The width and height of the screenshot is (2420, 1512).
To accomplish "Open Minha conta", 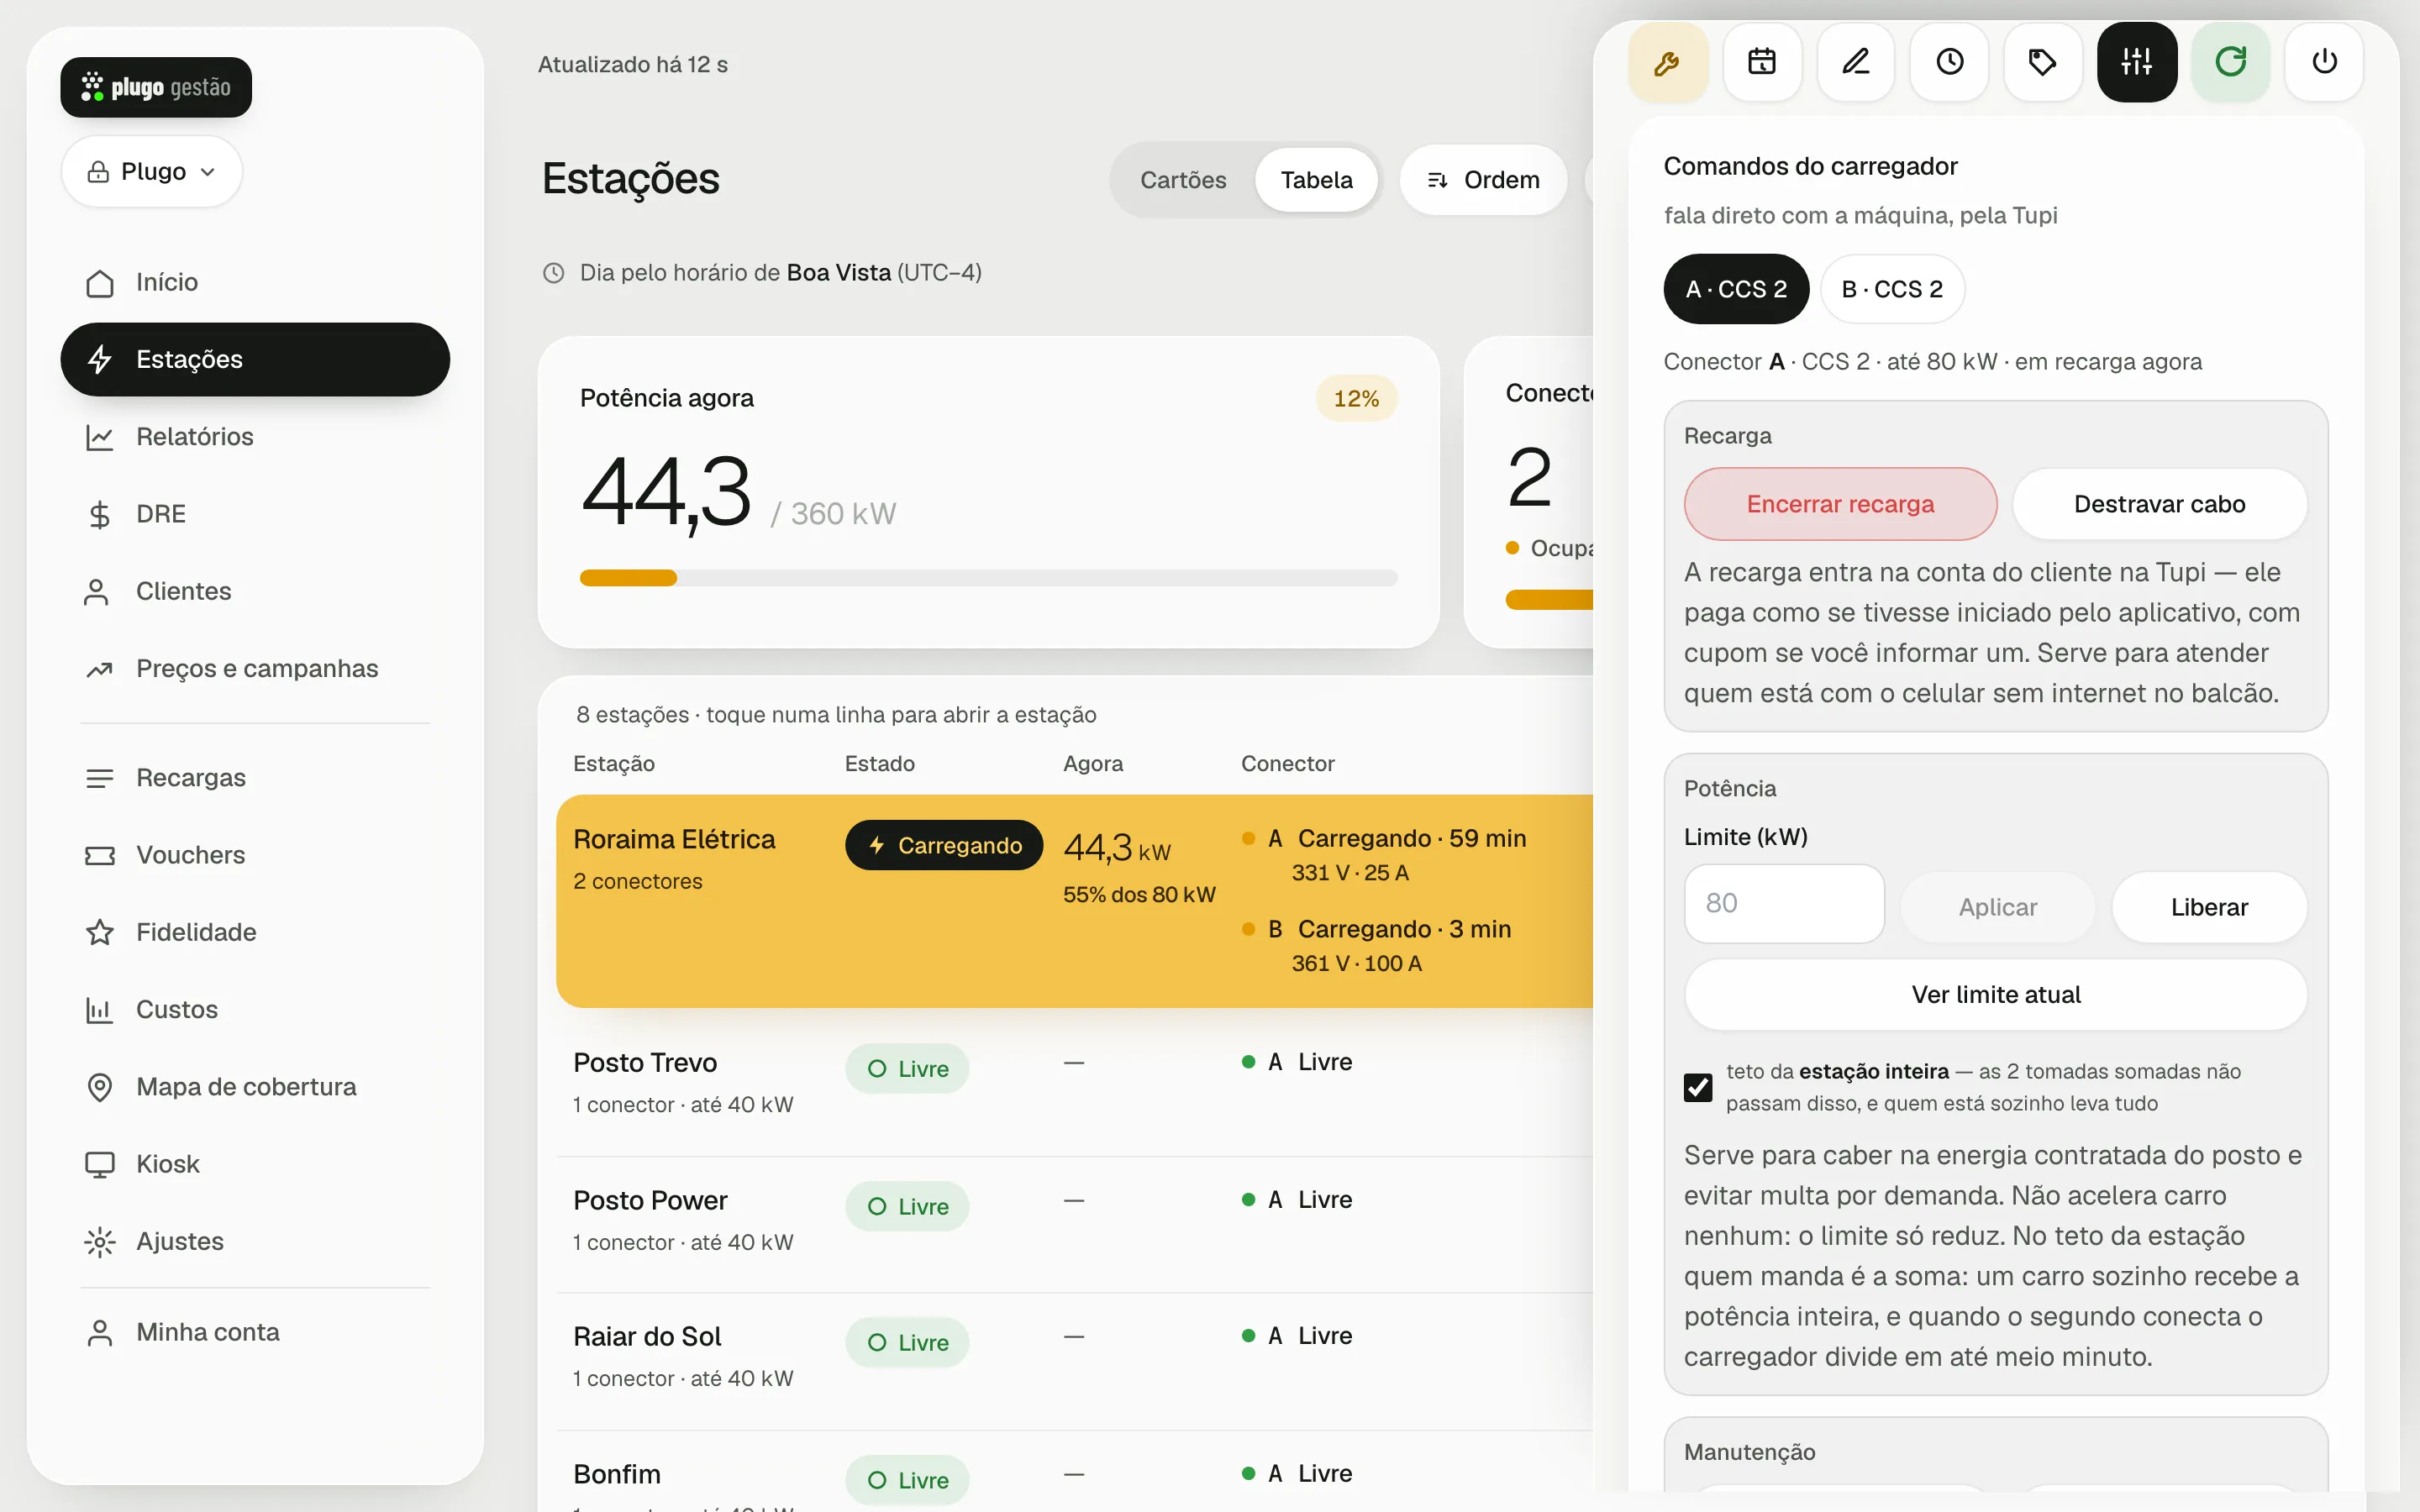I will click(255, 1332).
